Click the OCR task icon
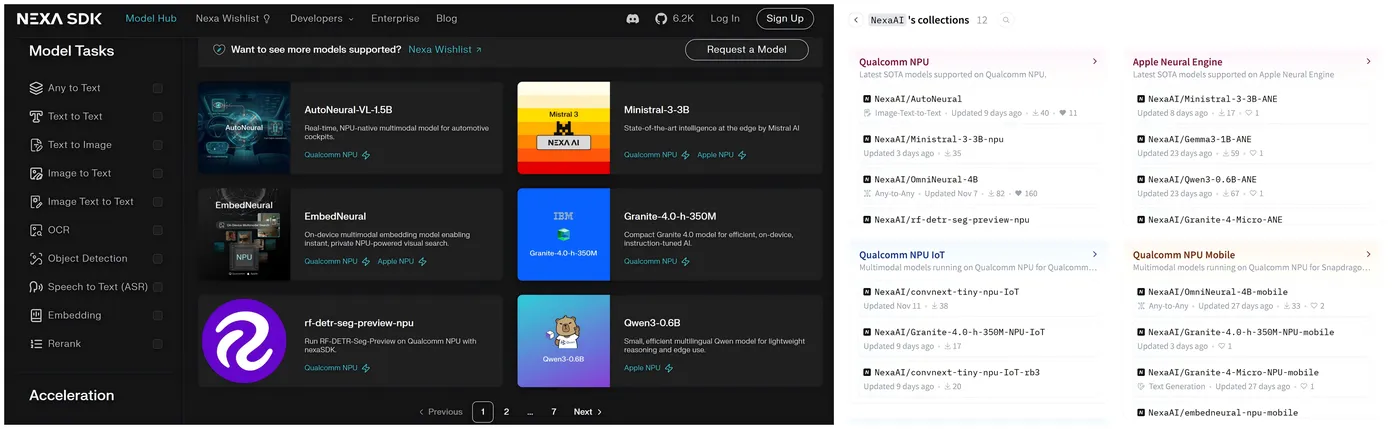The image size is (1400, 429). [x=36, y=230]
